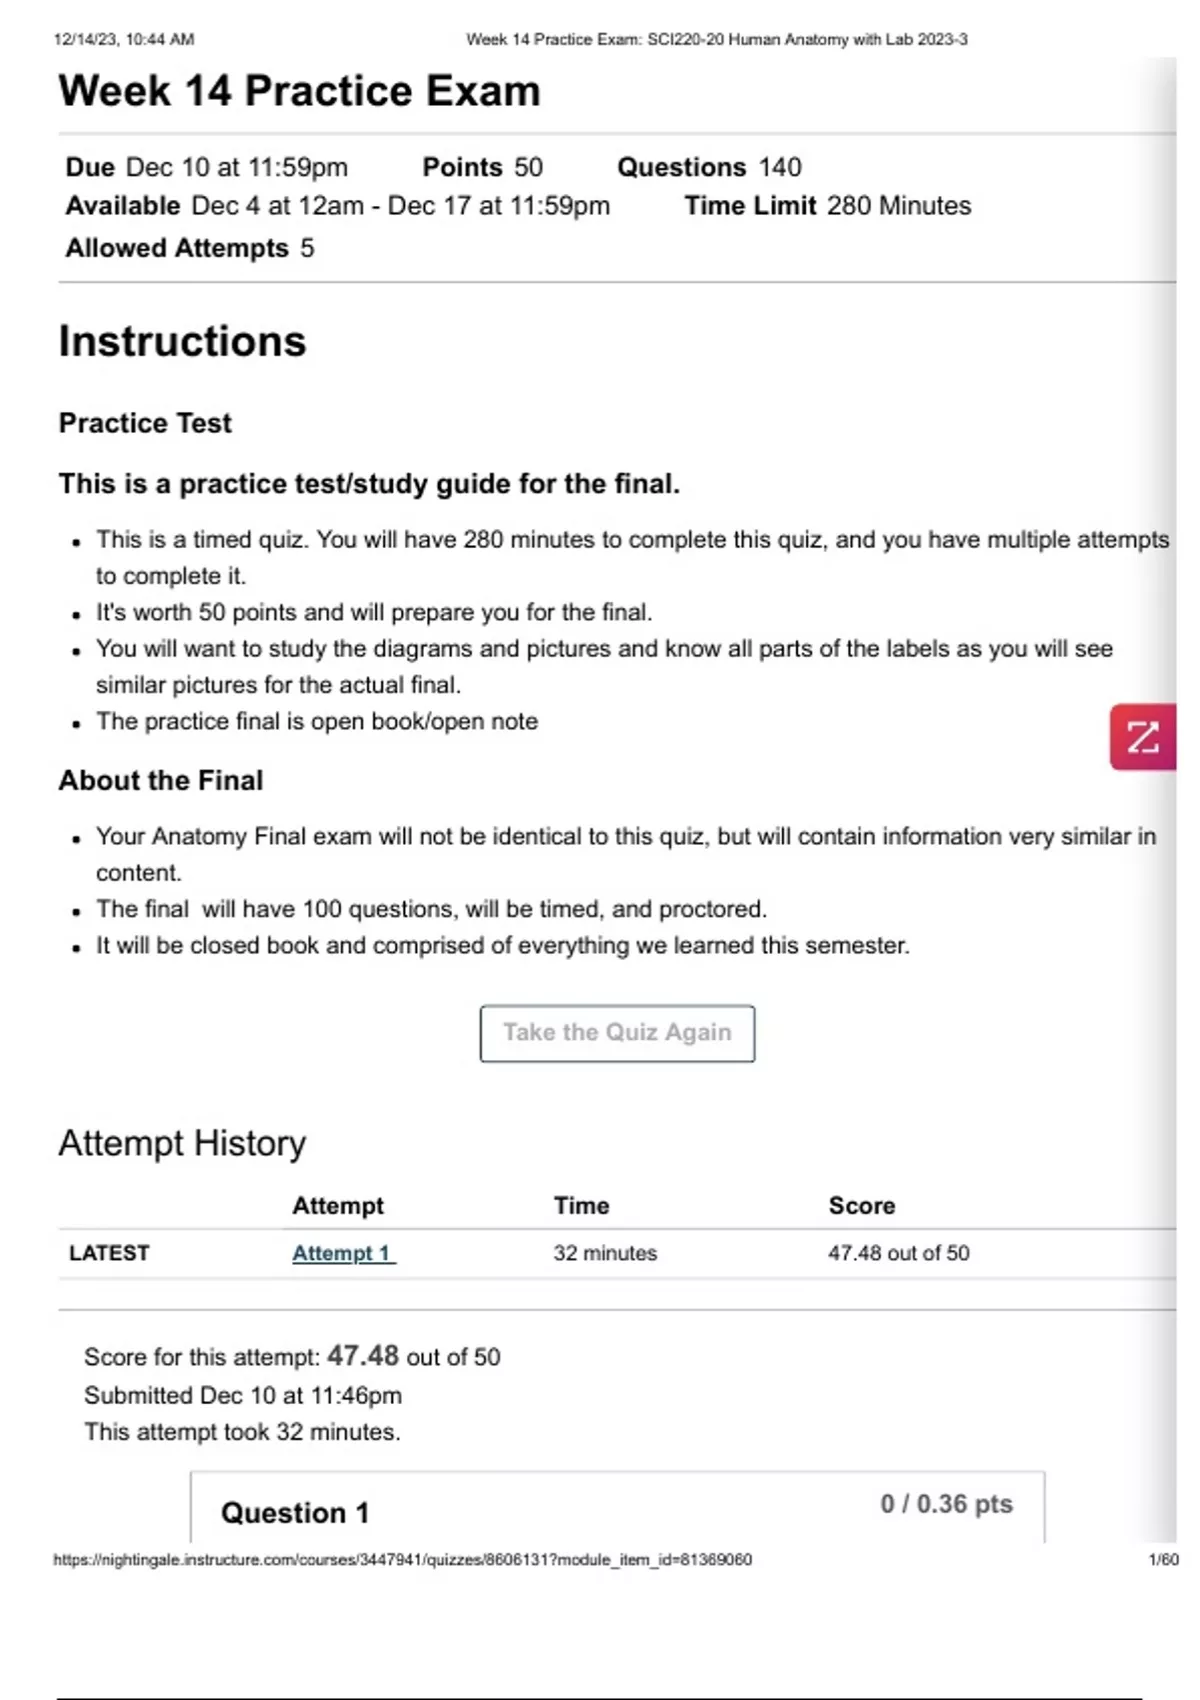1200x1700 pixels.
Task: Click the Time Limit 280 Minutes text
Action: [828, 206]
